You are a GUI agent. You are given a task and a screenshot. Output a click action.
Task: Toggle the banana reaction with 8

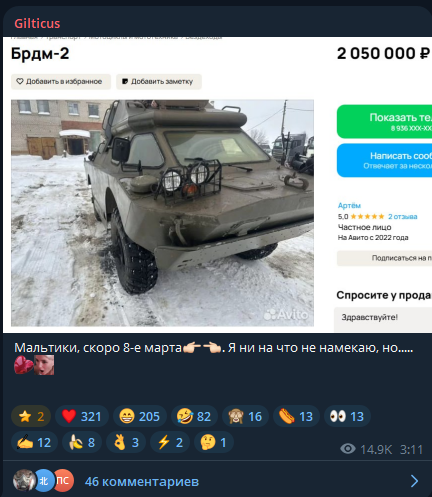tap(82, 442)
